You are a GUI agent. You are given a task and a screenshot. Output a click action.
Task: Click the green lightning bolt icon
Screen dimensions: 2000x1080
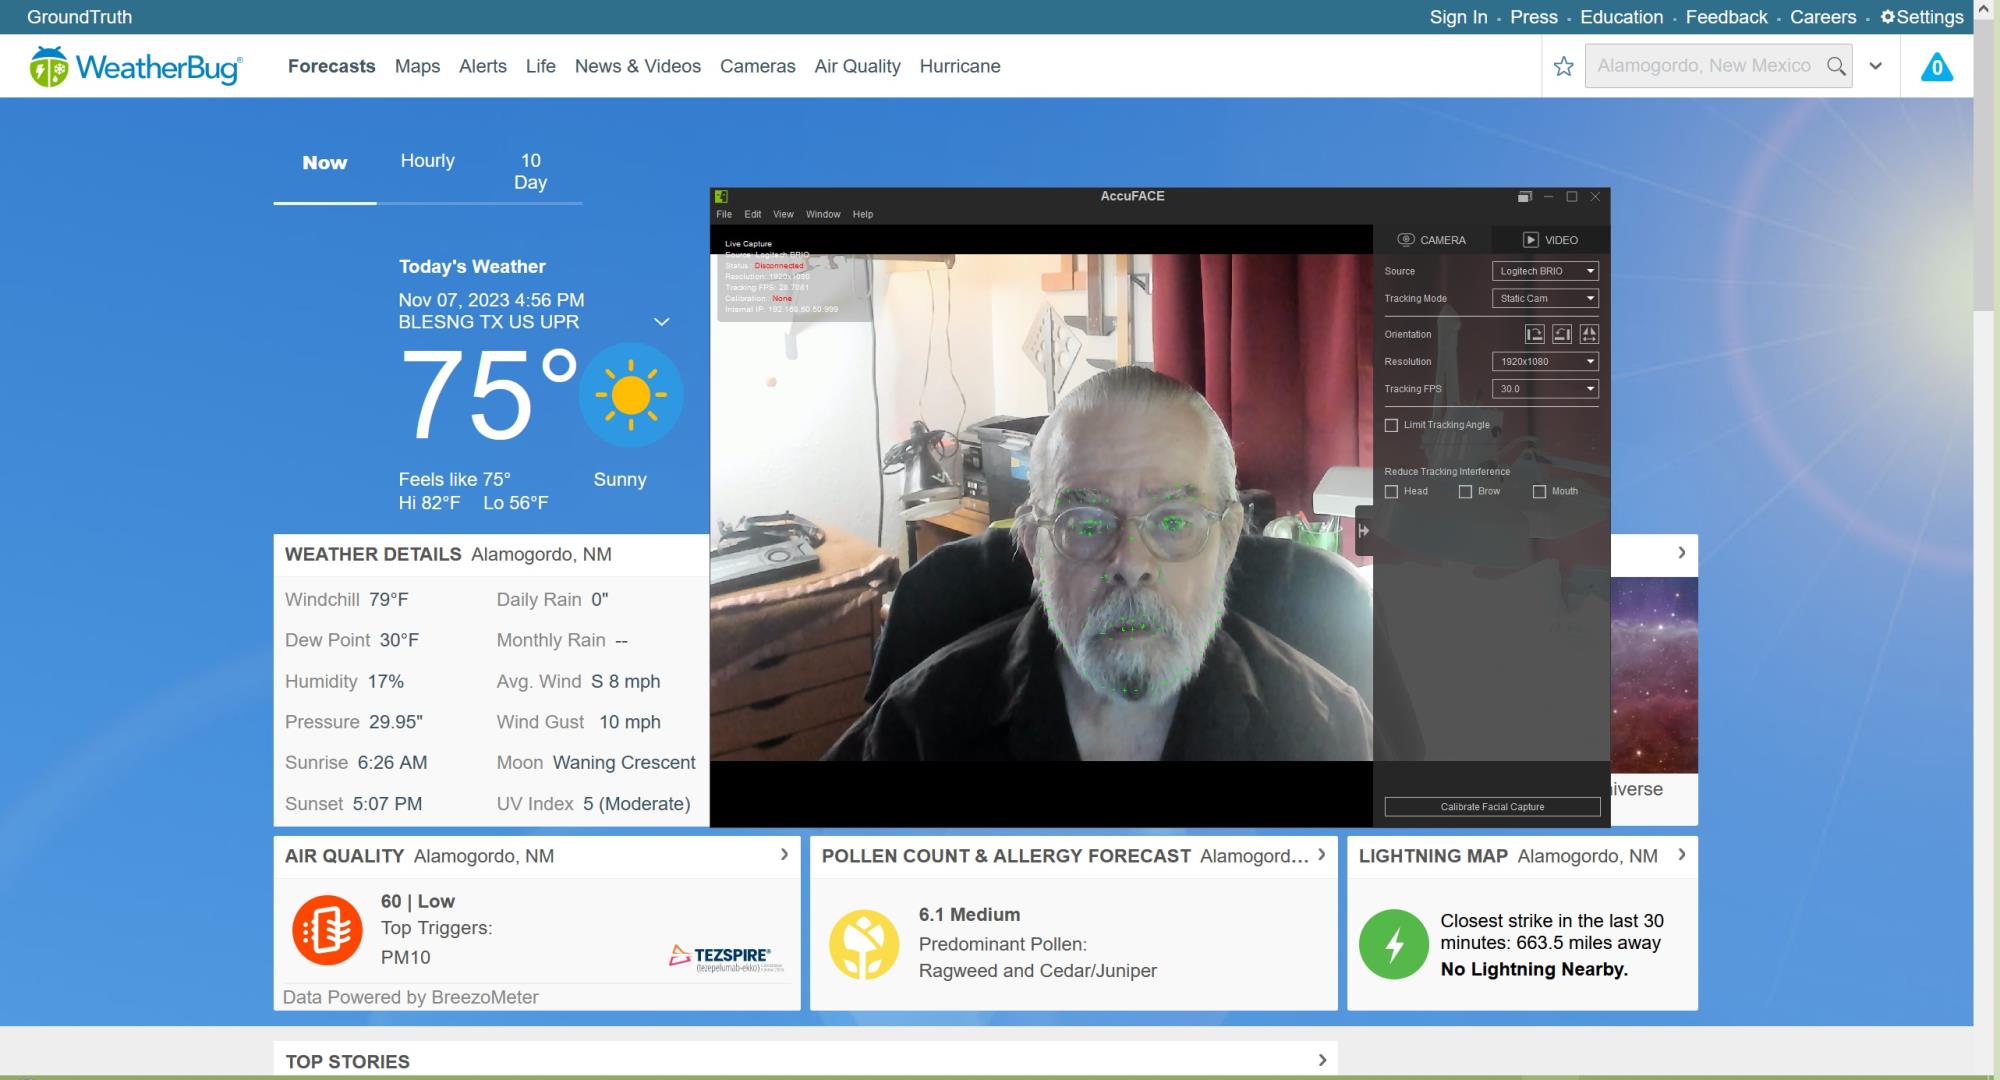point(1394,944)
